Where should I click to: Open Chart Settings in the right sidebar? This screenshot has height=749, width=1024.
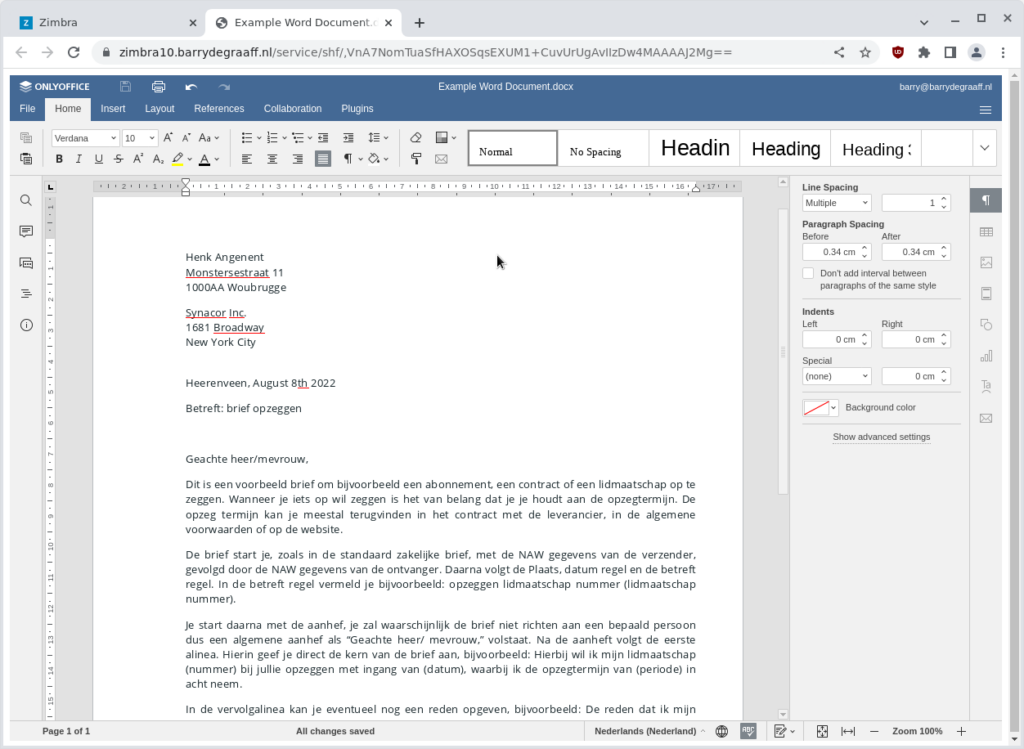pyautogui.click(x=986, y=355)
